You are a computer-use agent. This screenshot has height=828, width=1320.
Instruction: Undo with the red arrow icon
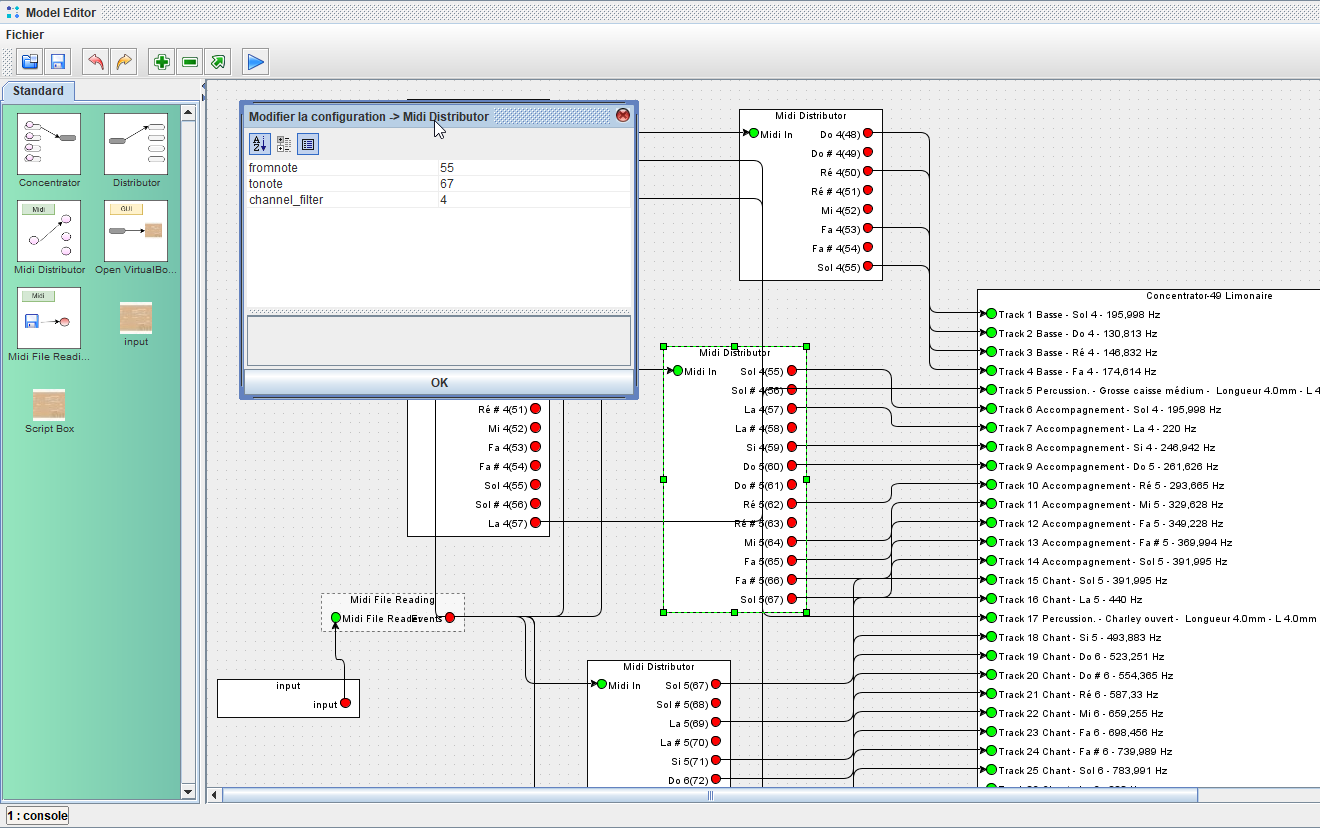96,62
